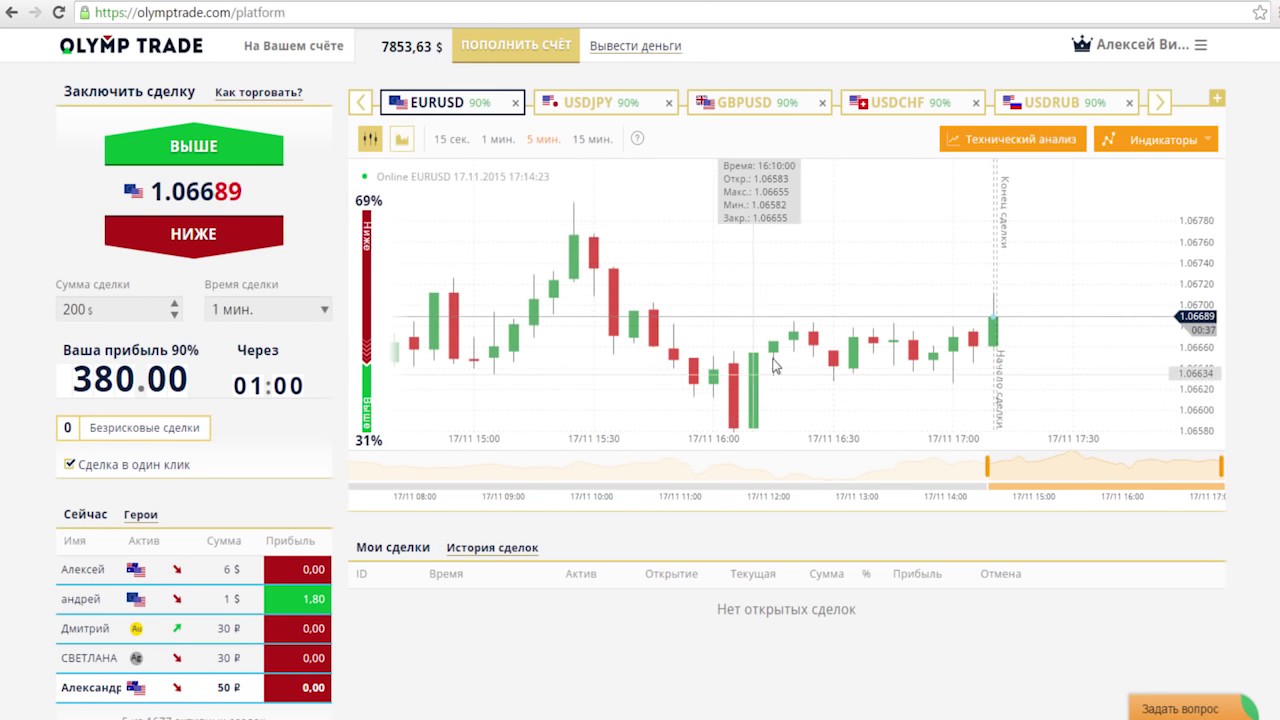
Task: Click the site lock icon in address bar
Action: [x=84, y=13]
